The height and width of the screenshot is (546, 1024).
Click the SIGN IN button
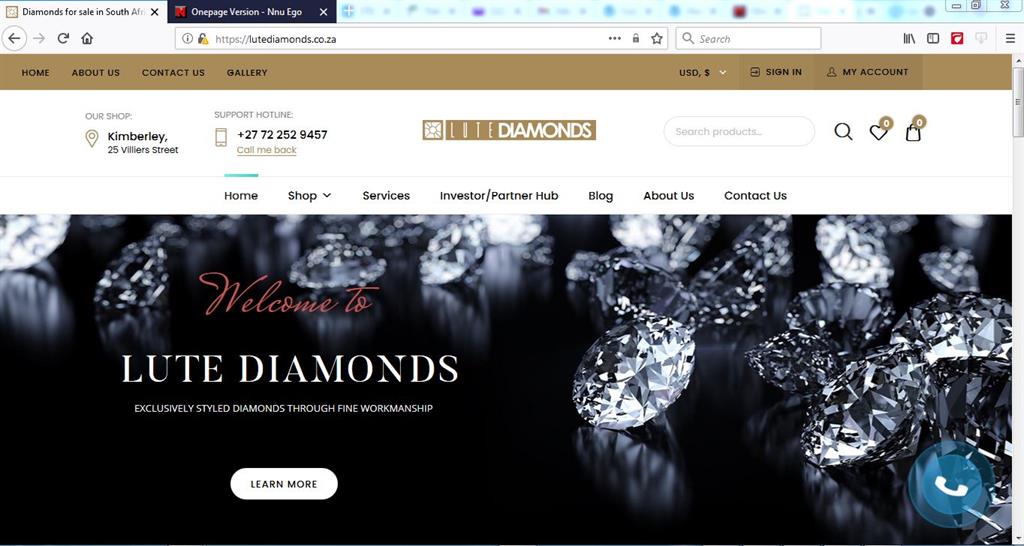[776, 72]
